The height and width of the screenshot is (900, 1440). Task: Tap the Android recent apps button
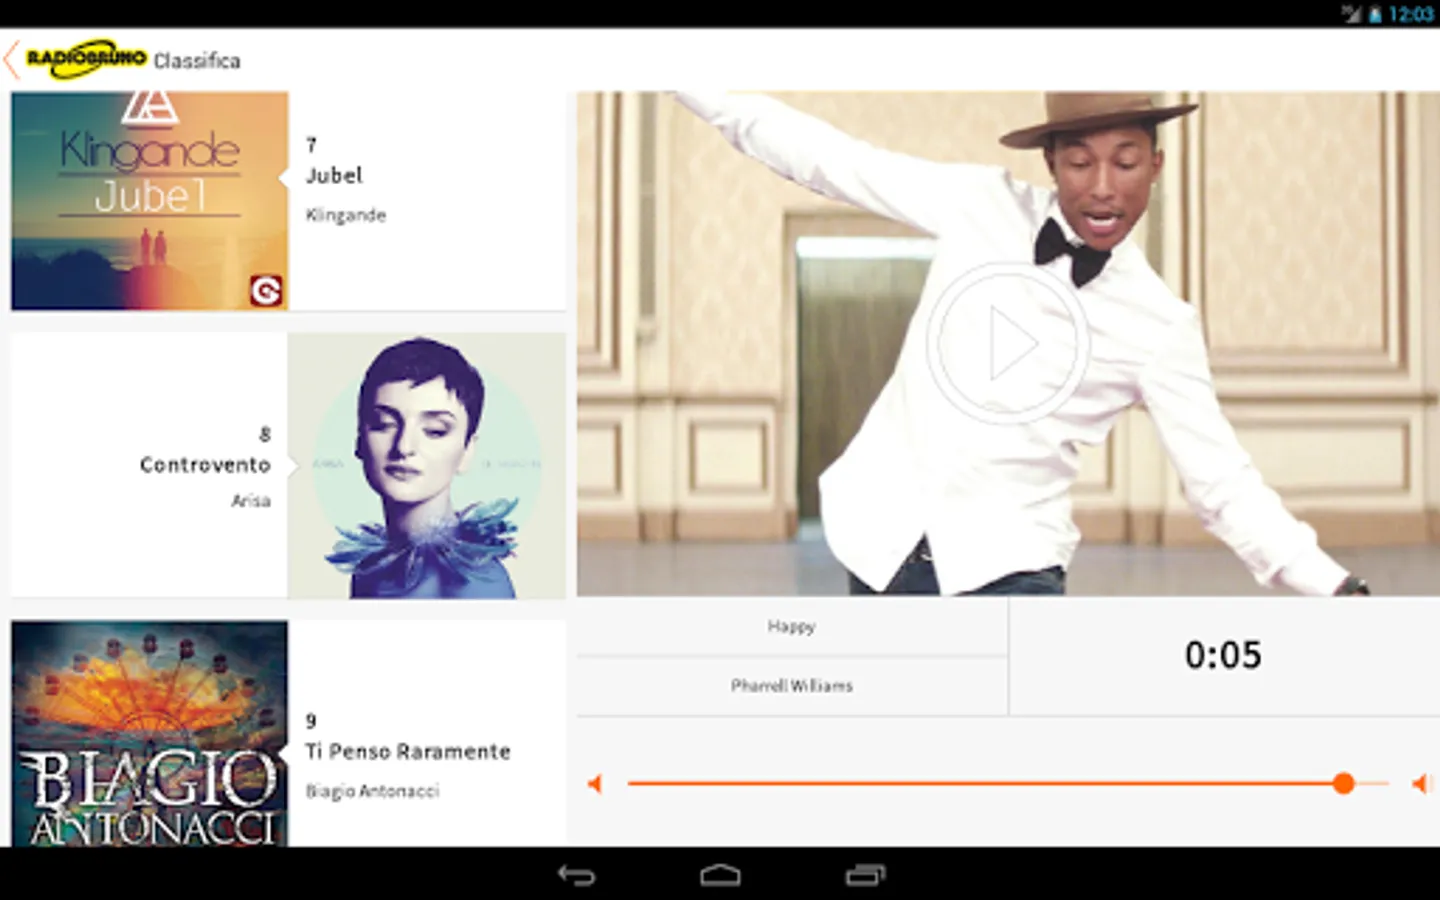[x=865, y=876]
